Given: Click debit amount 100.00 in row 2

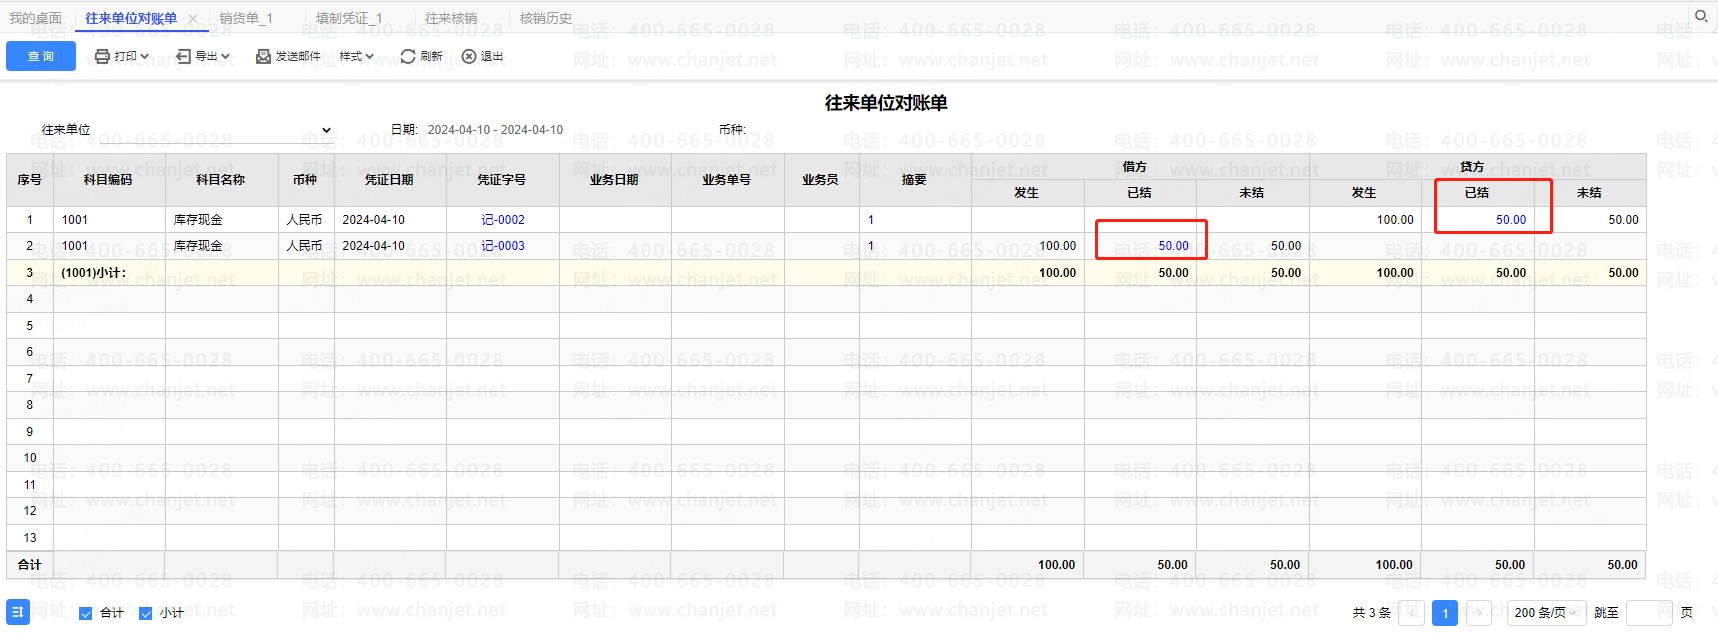Looking at the screenshot, I should click(x=1058, y=246).
